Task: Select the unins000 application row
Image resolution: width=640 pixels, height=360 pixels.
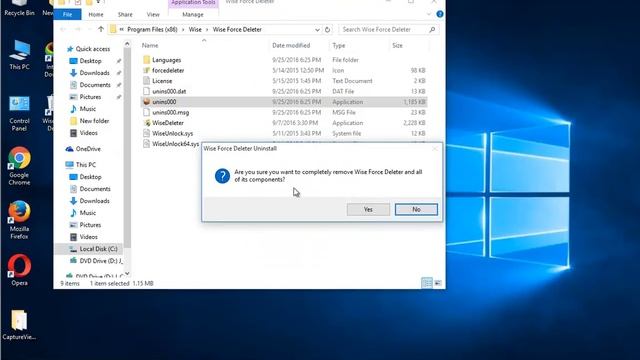Action: 284,102
